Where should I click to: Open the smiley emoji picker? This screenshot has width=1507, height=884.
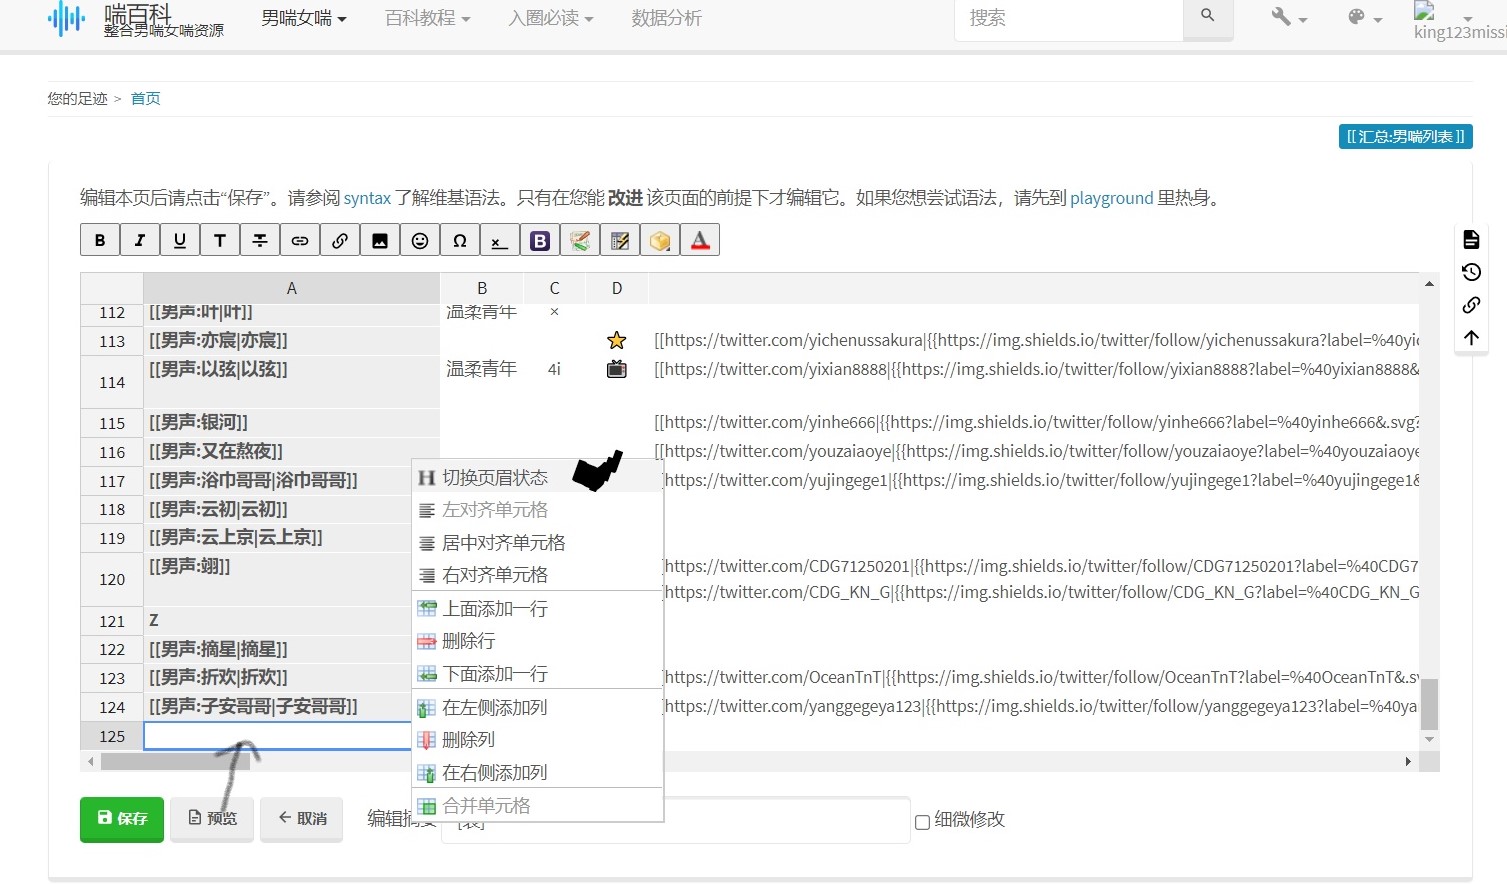tap(420, 240)
